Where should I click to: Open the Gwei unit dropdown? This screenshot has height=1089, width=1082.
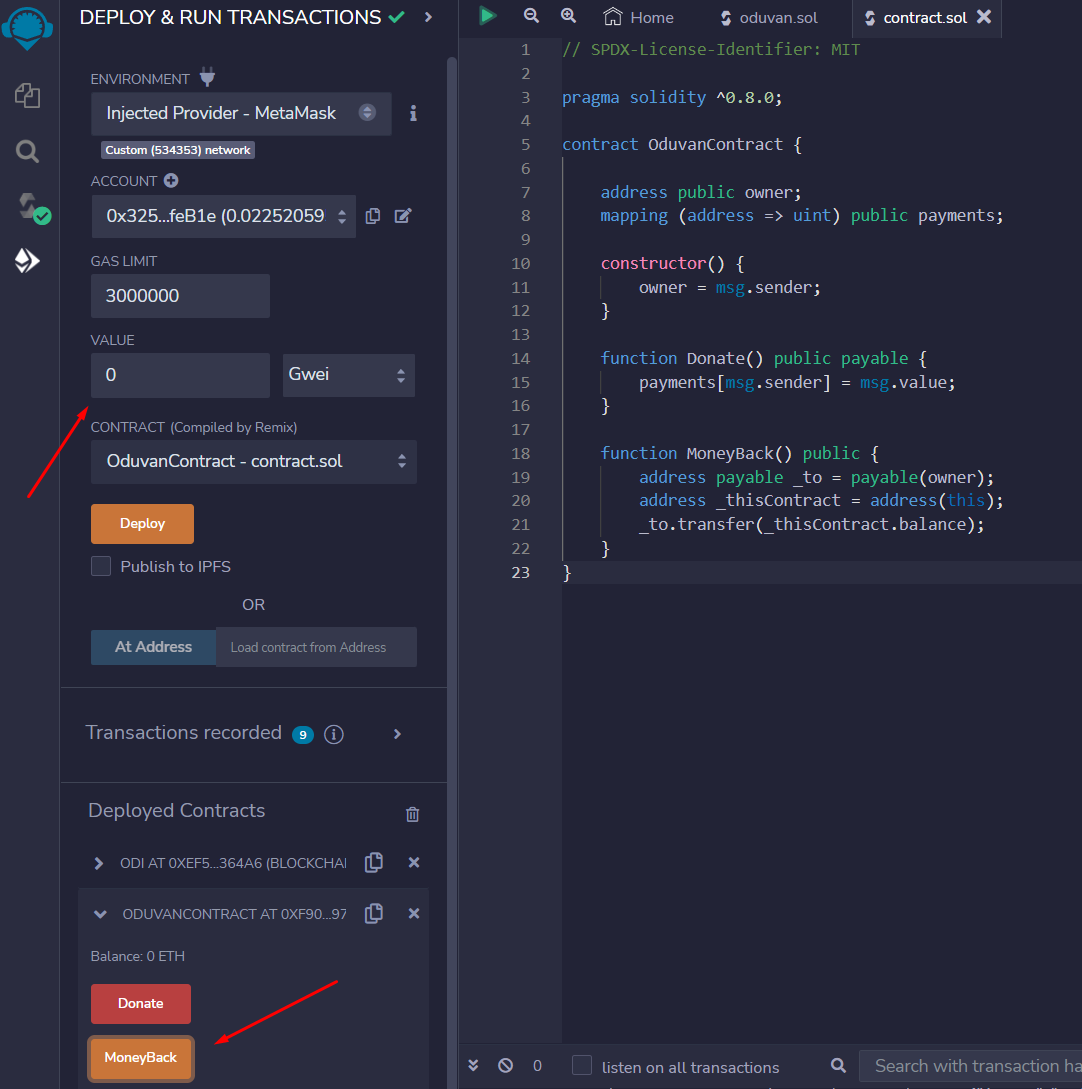point(349,375)
